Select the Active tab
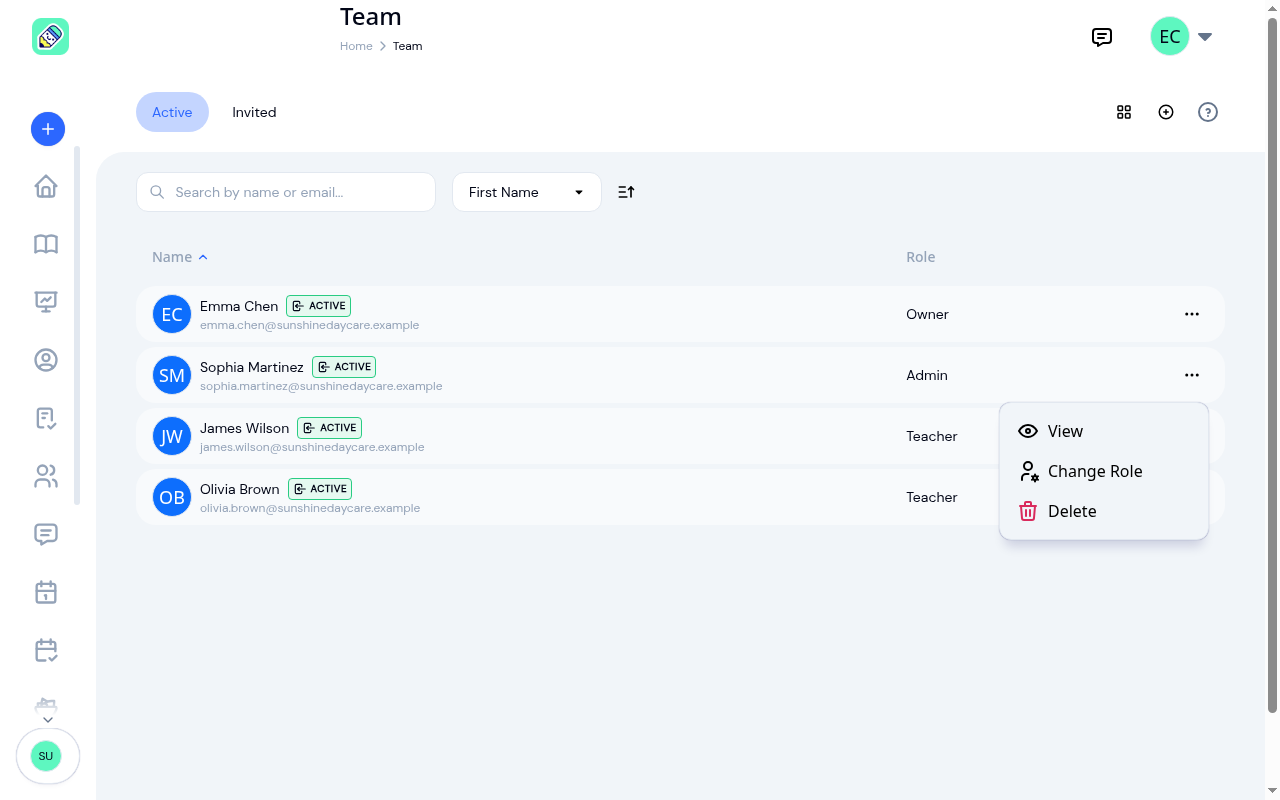The height and width of the screenshot is (800, 1280). [172, 112]
